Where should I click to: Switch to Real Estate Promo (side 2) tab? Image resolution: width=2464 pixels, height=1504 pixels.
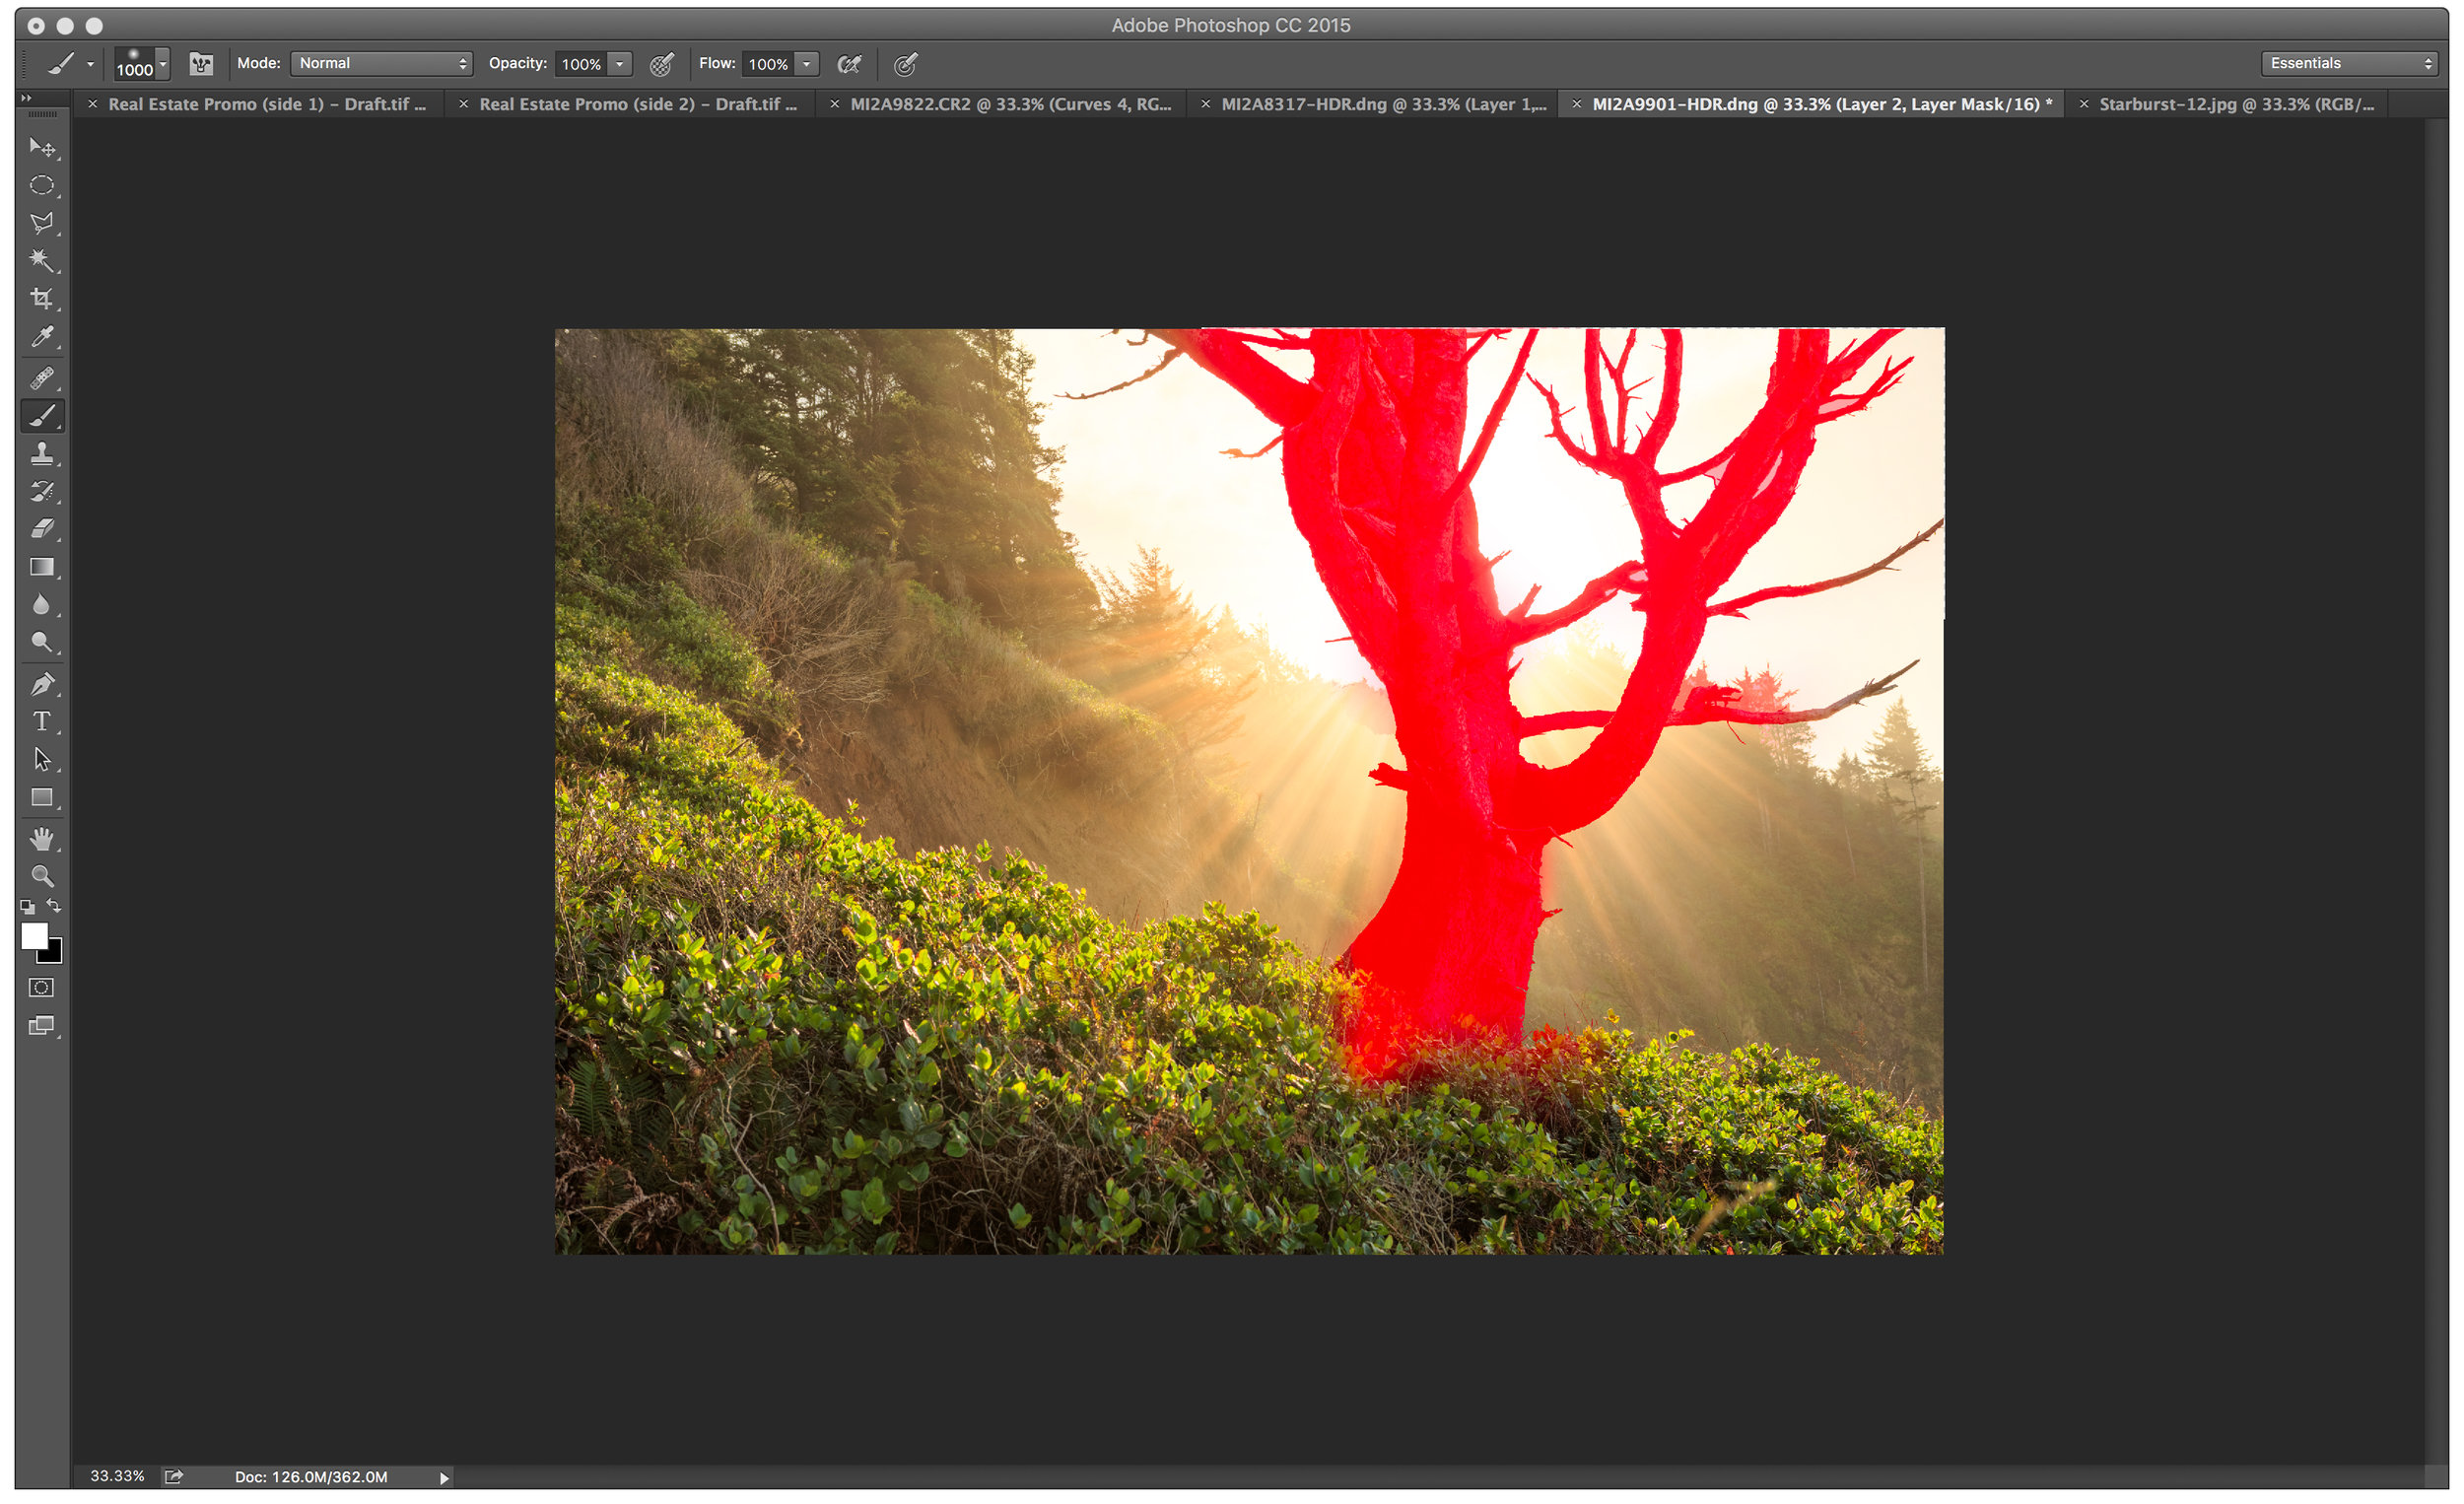tap(638, 104)
